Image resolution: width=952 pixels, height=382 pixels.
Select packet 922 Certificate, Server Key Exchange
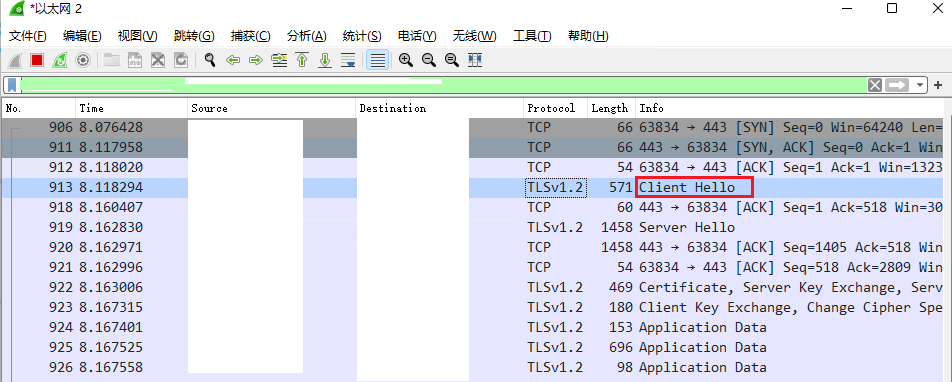tap(473, 288)
